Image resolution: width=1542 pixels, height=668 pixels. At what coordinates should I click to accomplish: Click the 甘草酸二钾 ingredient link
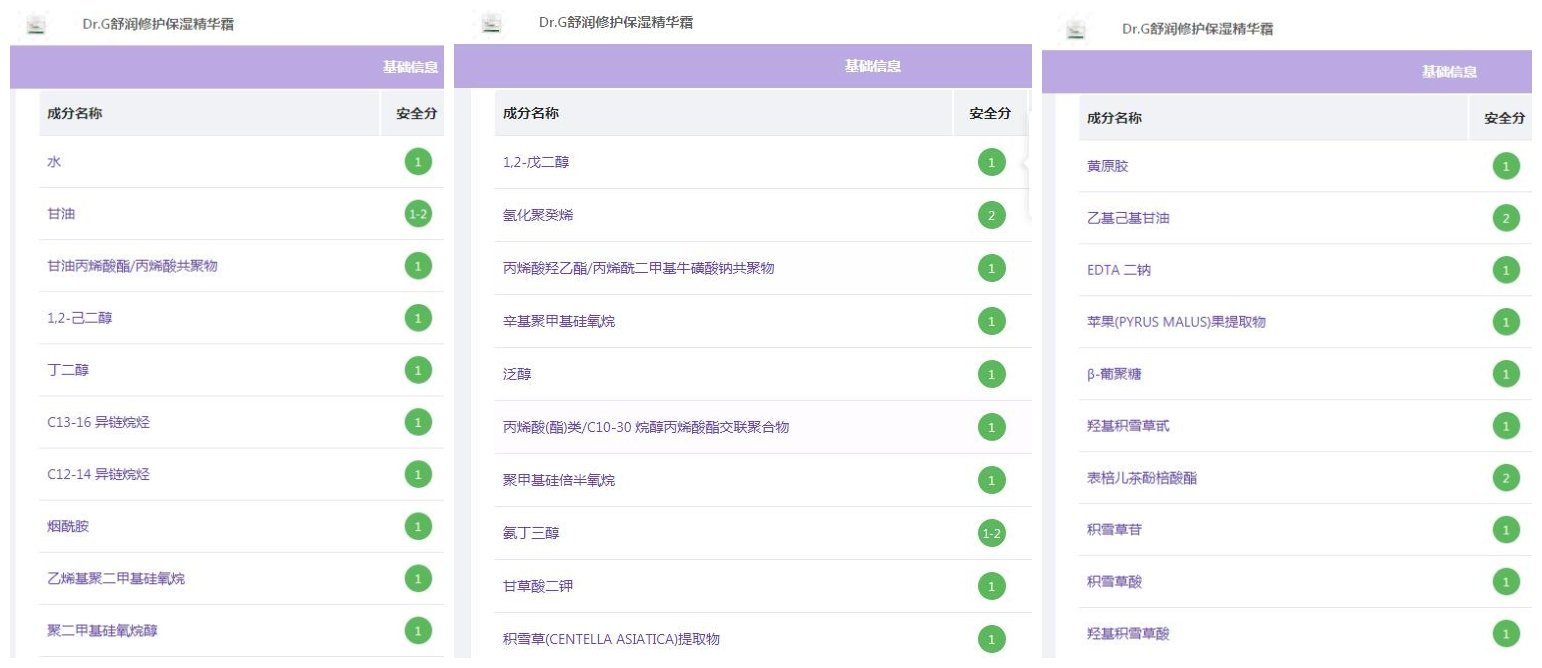[x=537, y=586]
